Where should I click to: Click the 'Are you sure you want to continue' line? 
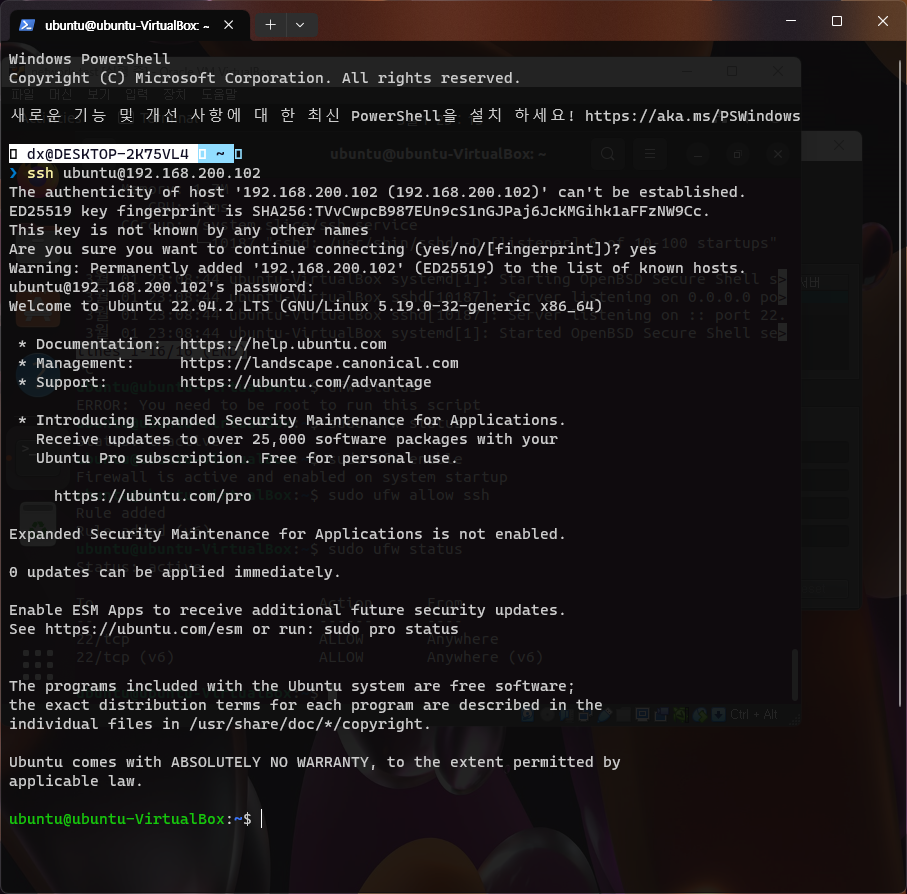tap(333, 249)
